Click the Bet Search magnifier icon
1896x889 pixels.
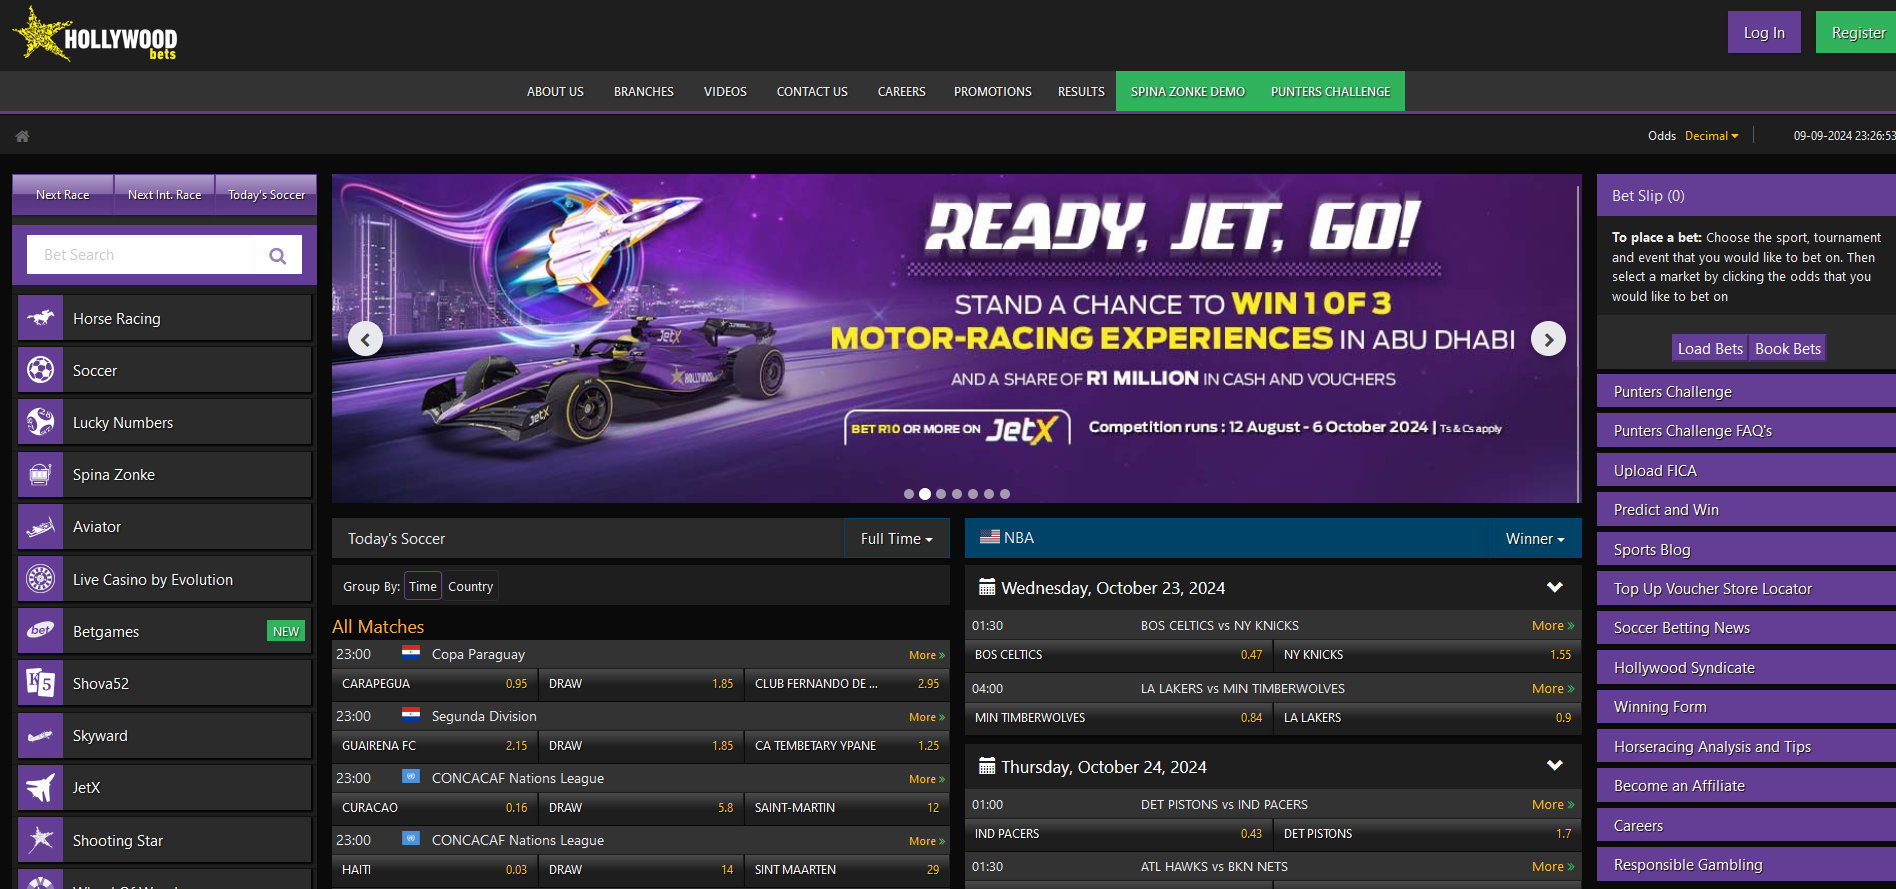pyautogui.click(x=277, y=256)
